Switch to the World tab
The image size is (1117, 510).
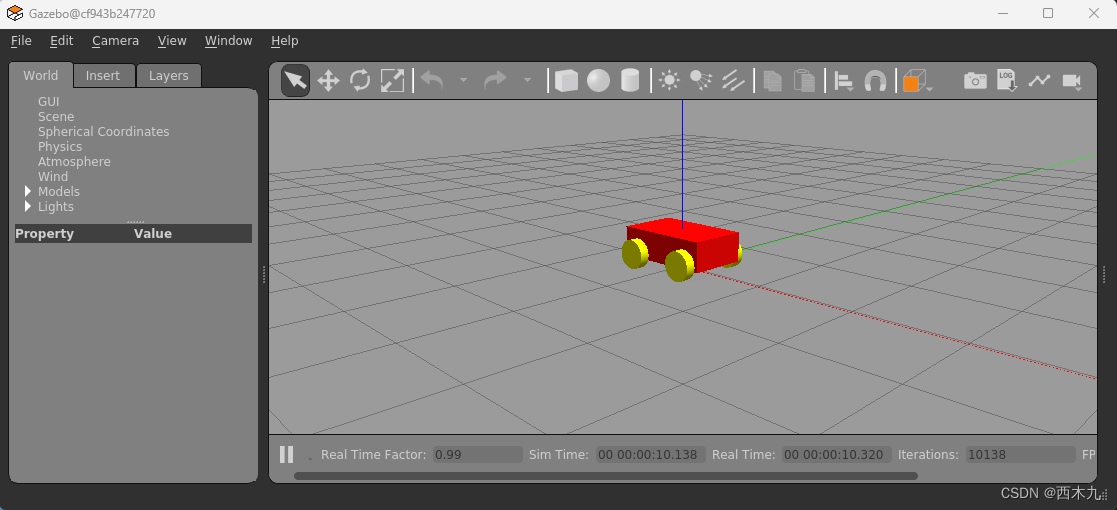click(41, 76)
